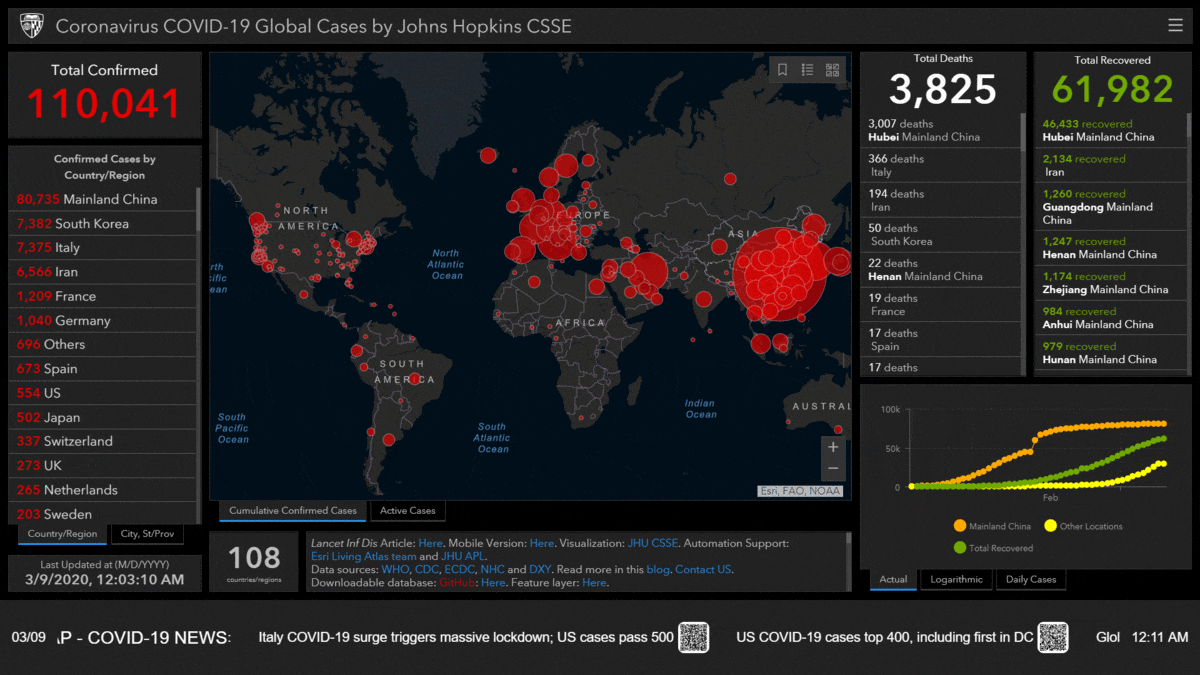The height and width of the screenshot is (675, 1200).
Task: Select Switzerland in confirmed cases list
Action: 103,441
